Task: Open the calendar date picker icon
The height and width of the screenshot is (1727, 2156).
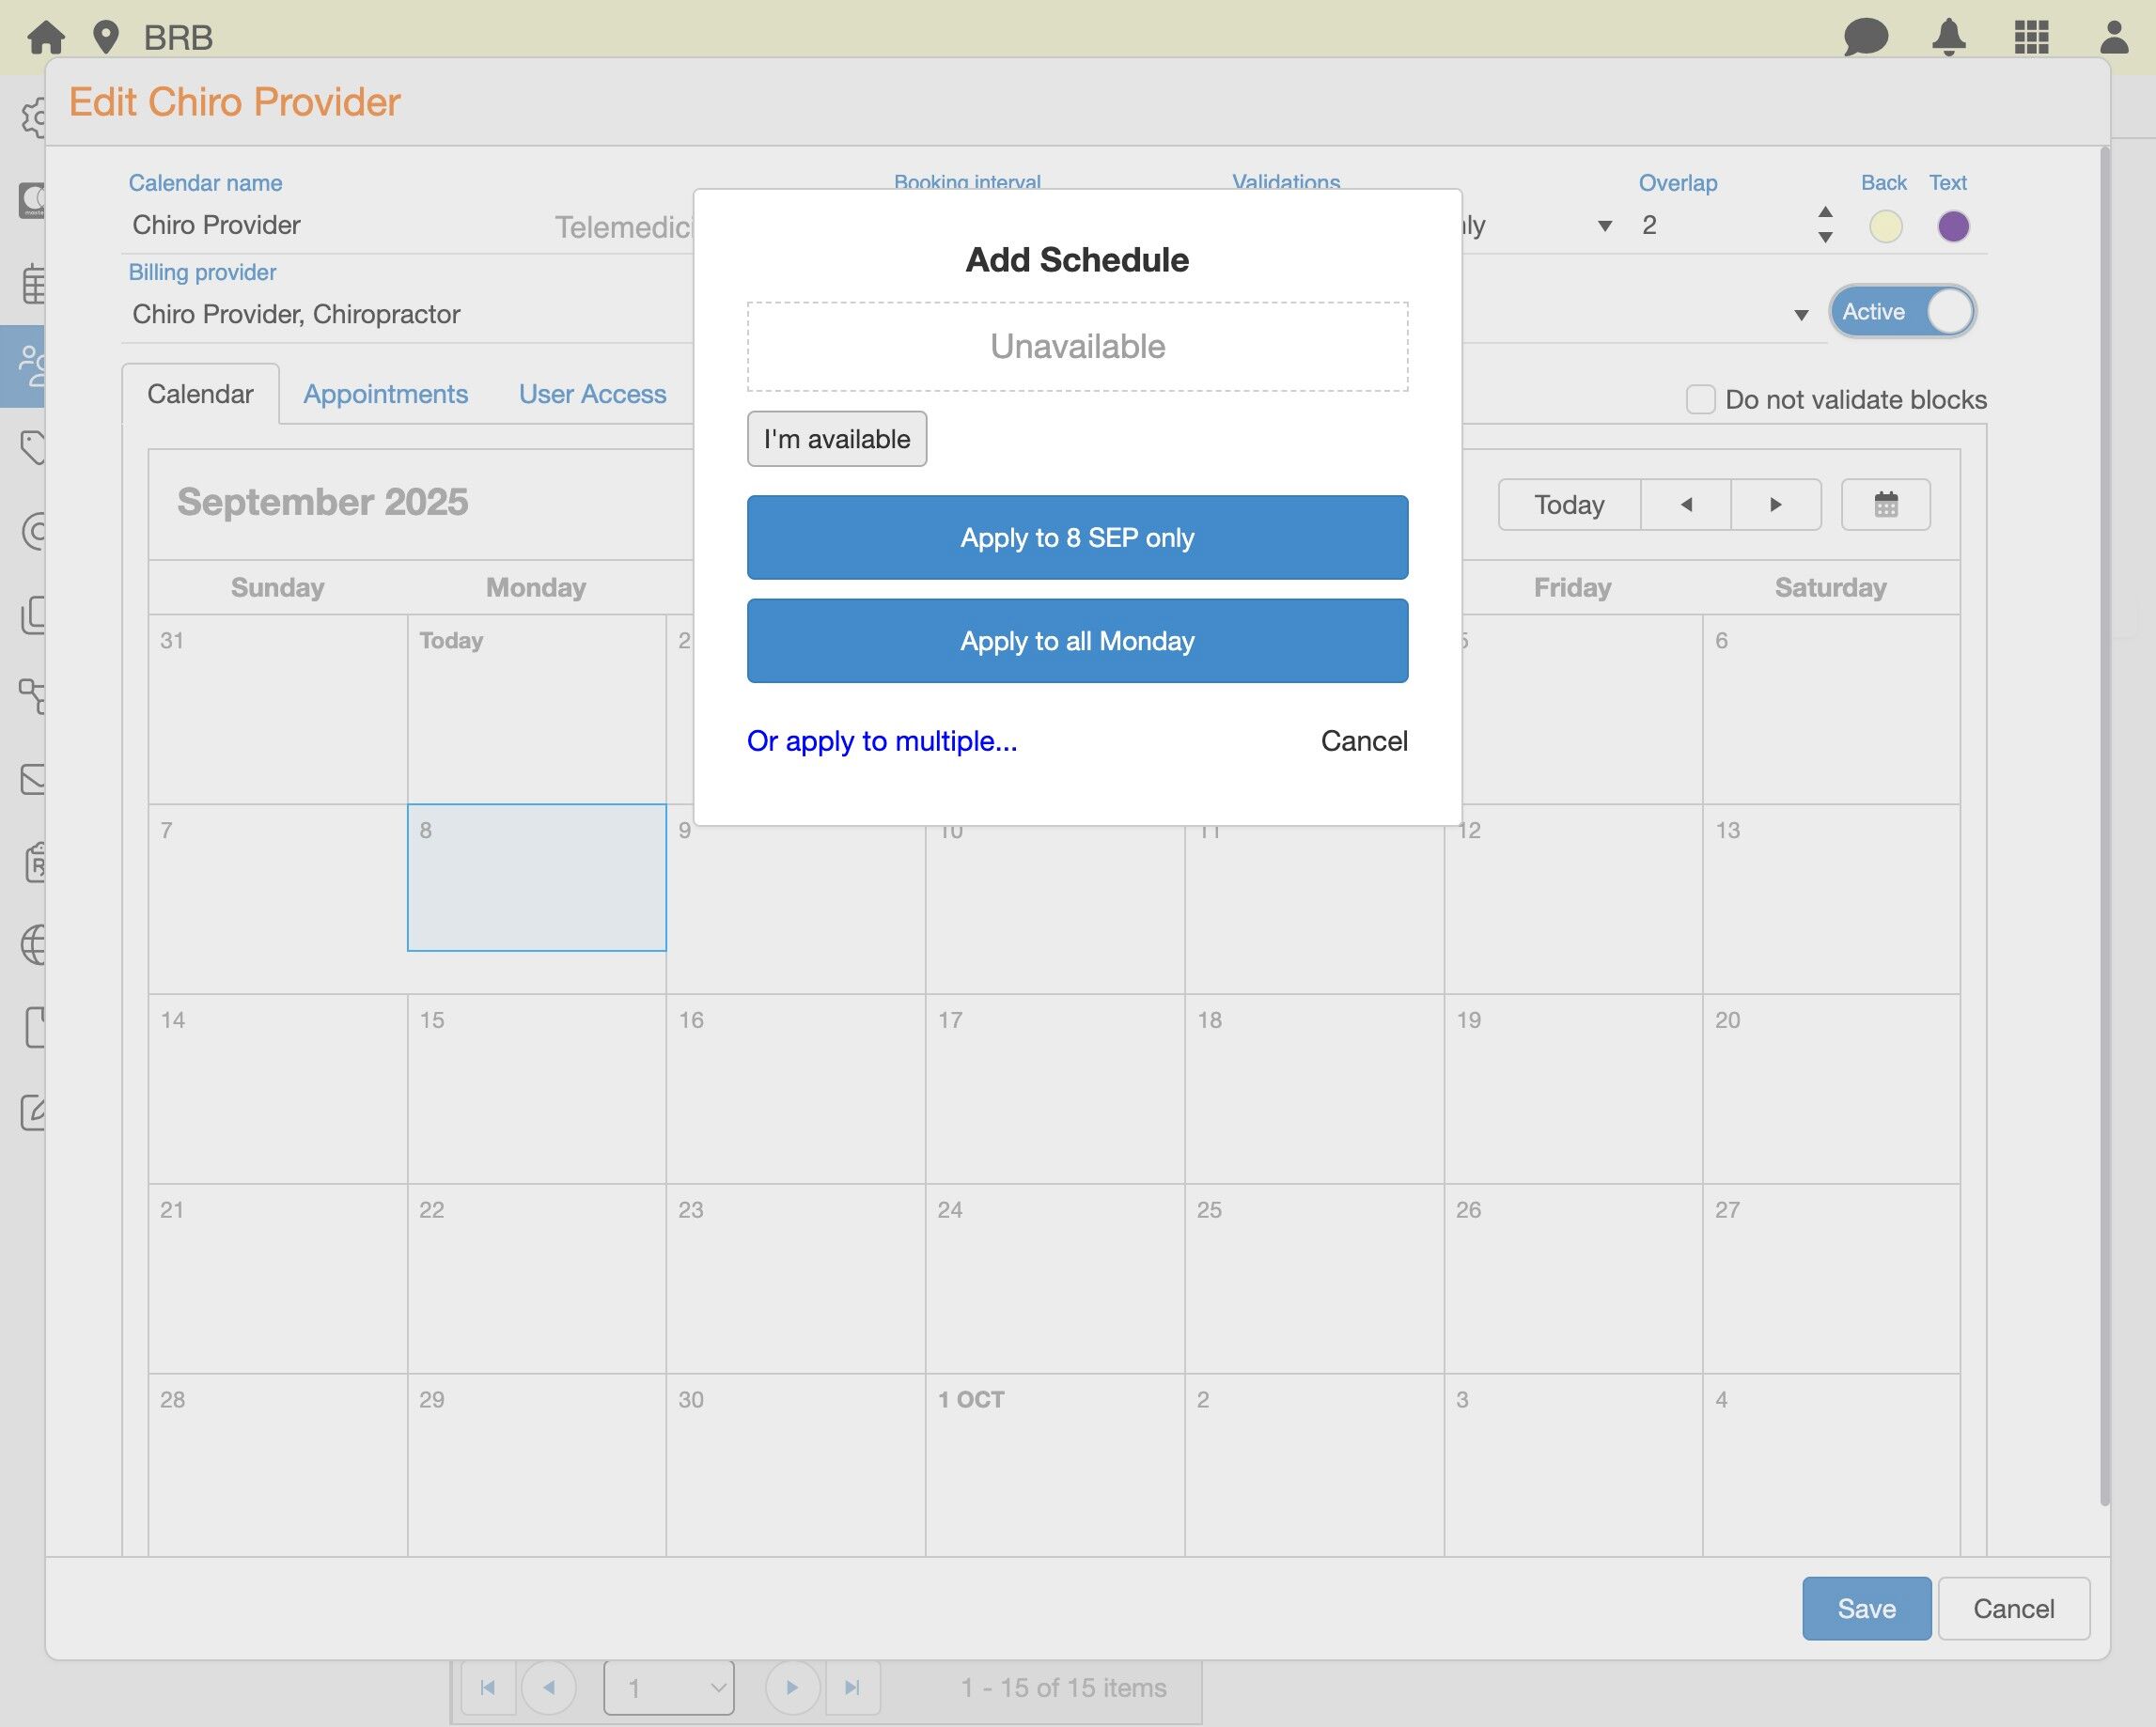Action: 1885,504
